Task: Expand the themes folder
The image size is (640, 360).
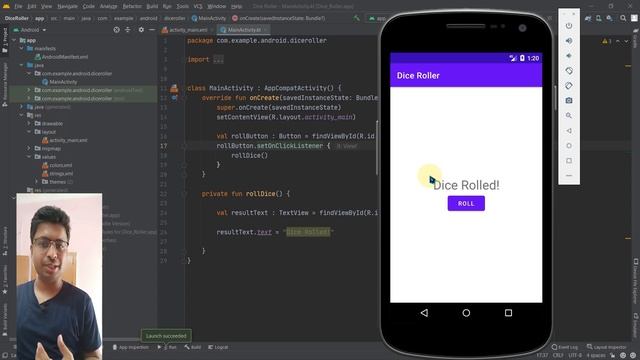Action: click(x=36, y=182)
